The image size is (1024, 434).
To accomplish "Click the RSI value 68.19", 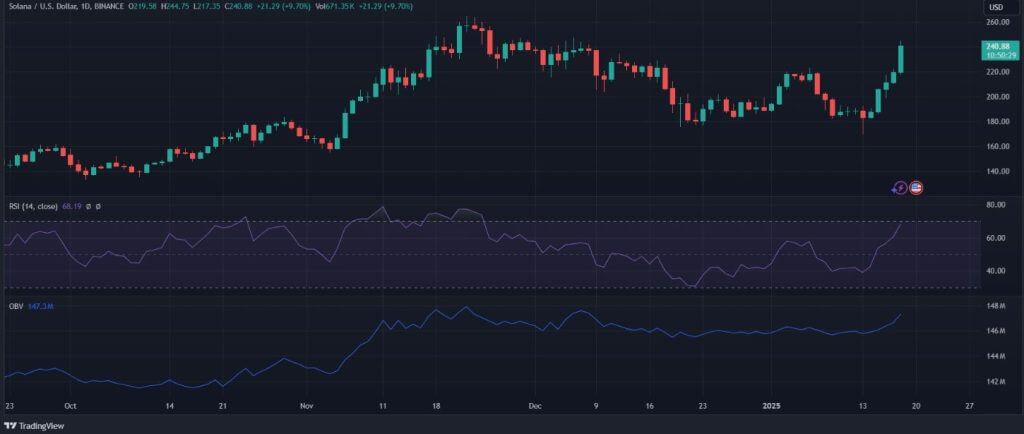I will pos(70,206).
